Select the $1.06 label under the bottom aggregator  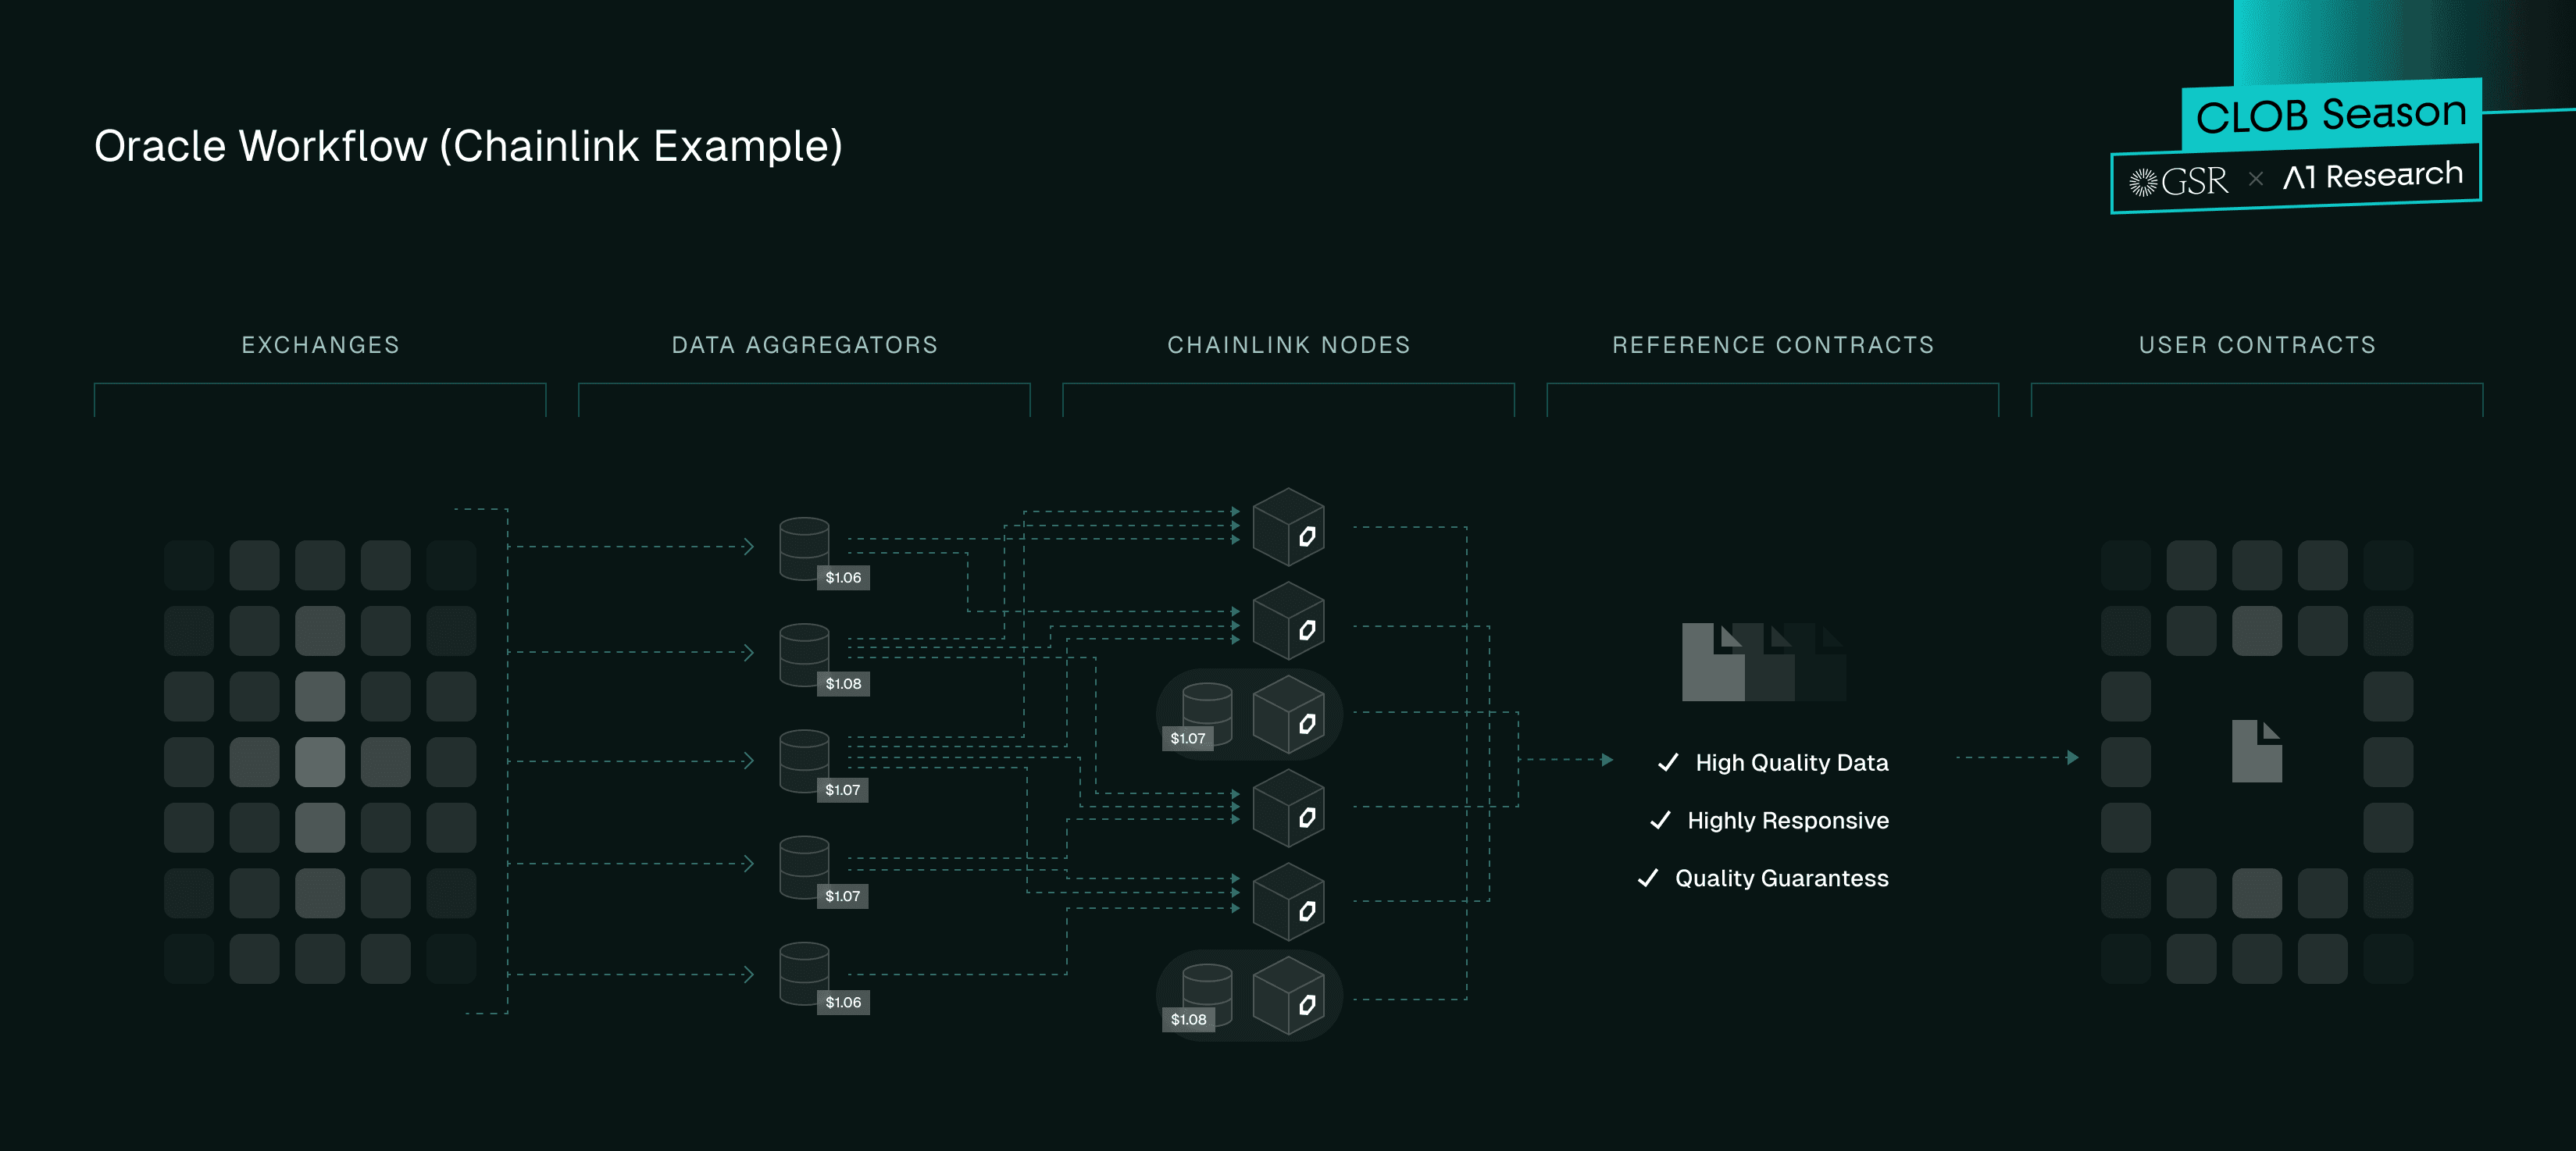click(843, 1002)
